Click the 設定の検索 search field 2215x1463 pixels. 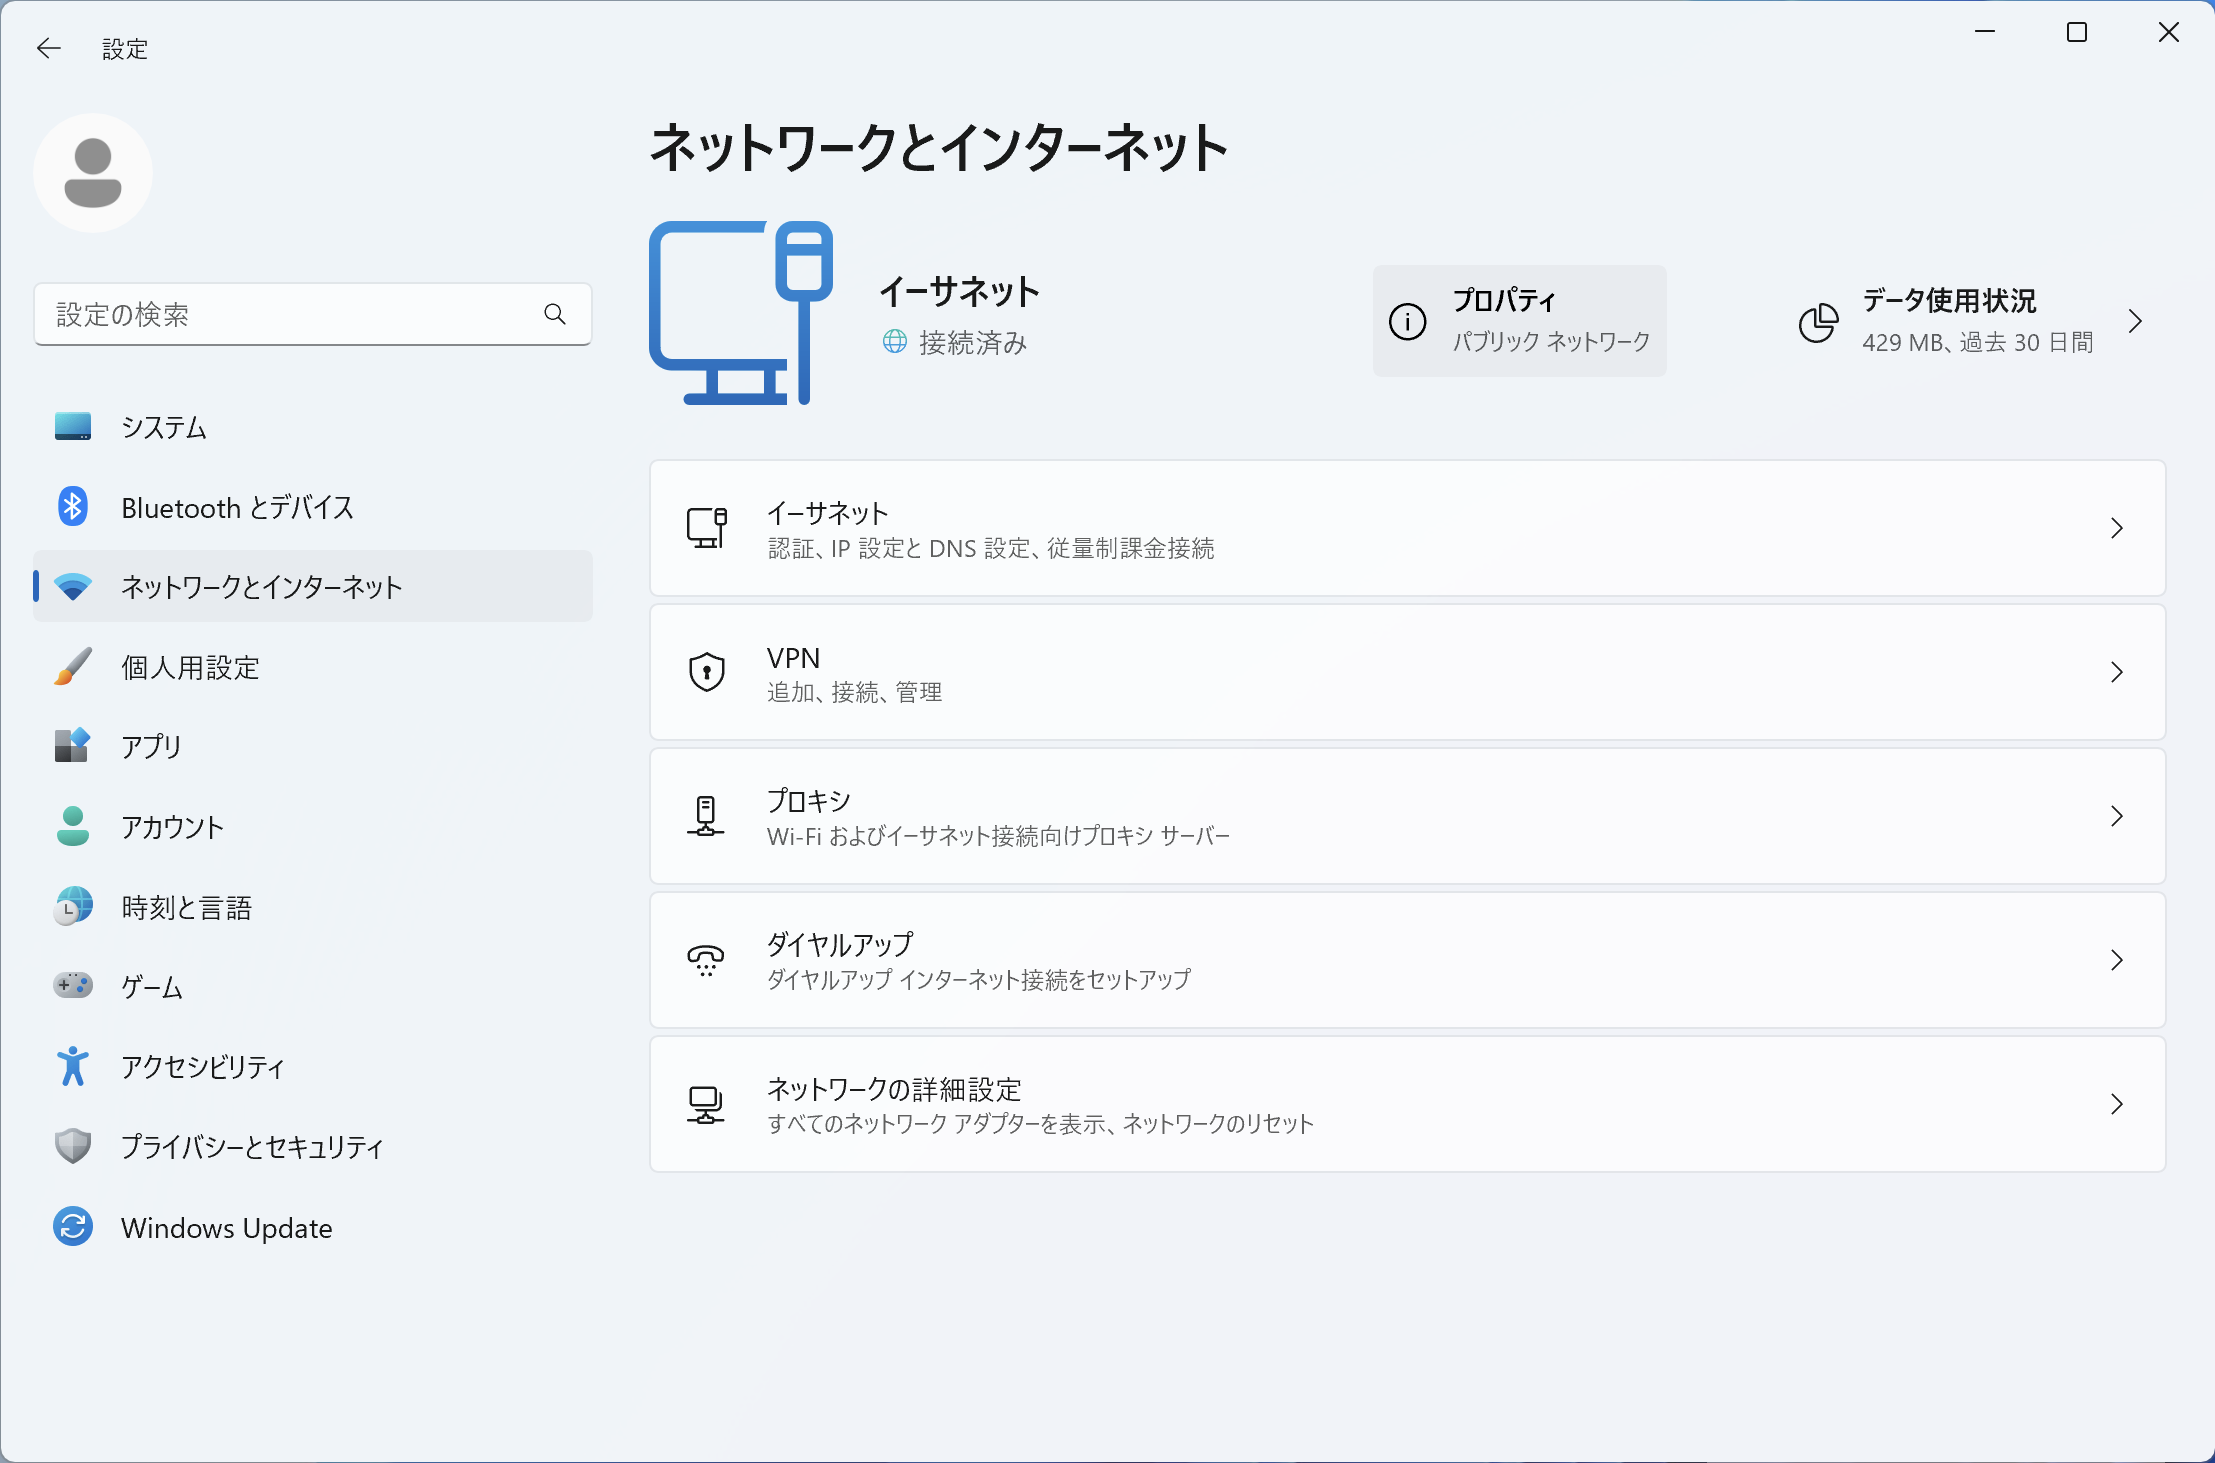[312, 313]
